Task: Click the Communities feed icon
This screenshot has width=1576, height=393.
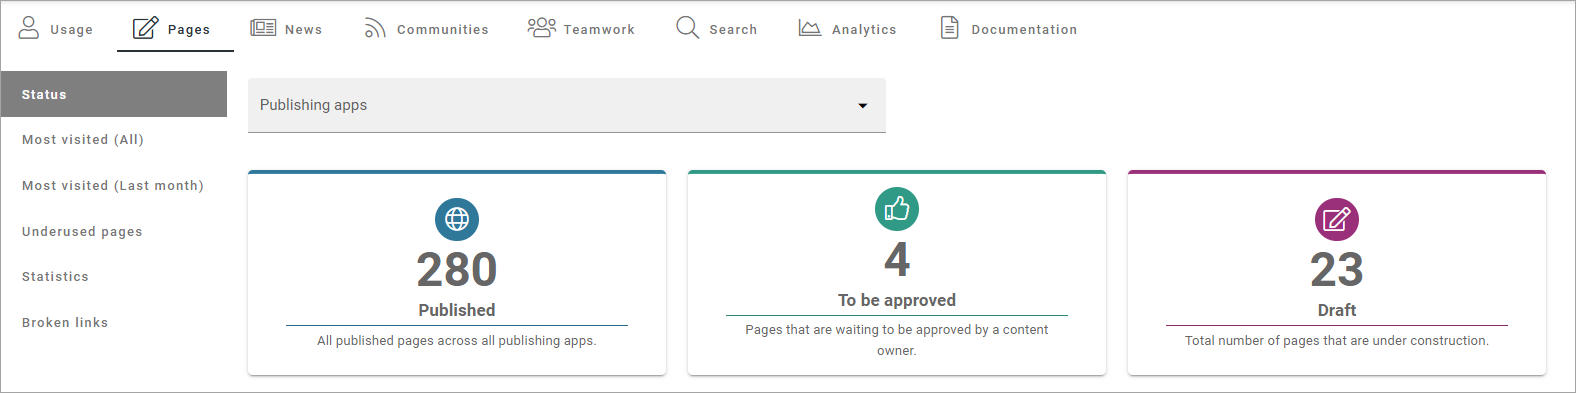Action: point(375,28)
